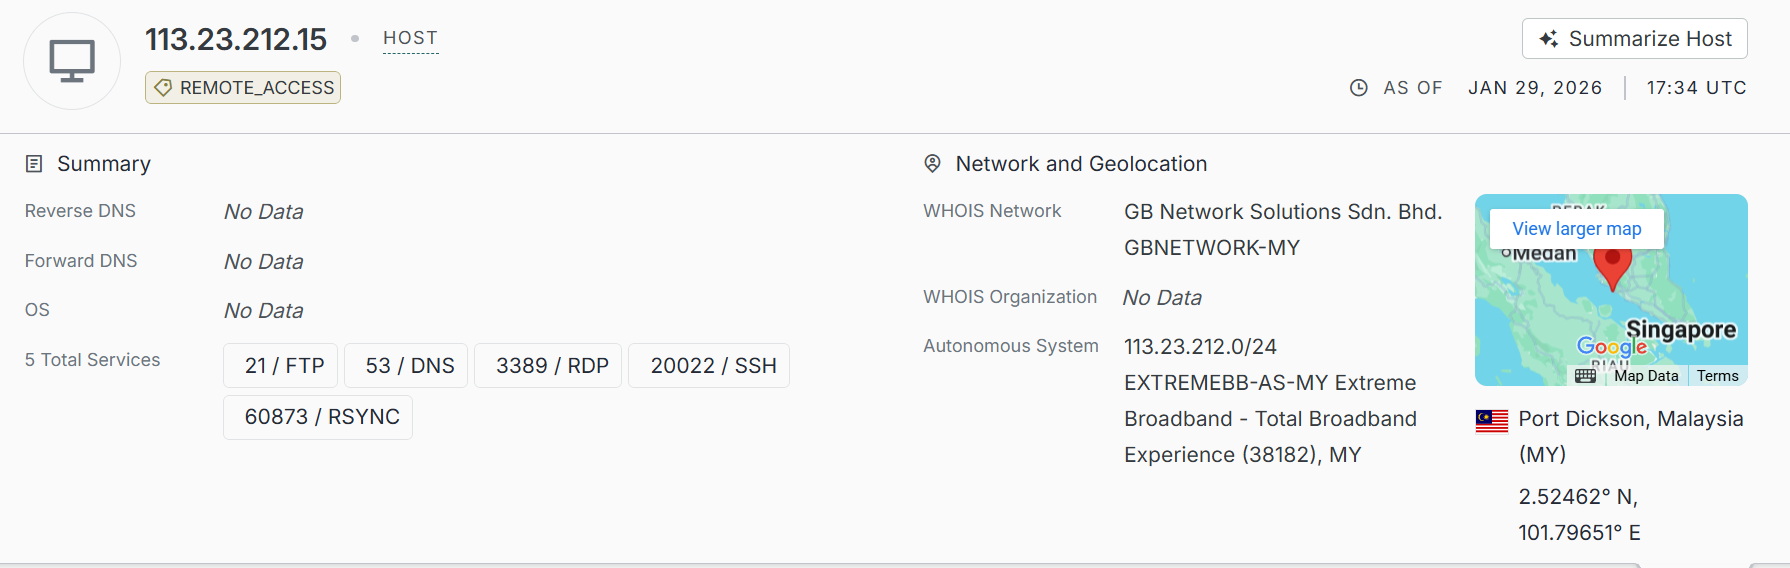
Task: Click the Malaysia flag icon
Action: click(1491, 420)
